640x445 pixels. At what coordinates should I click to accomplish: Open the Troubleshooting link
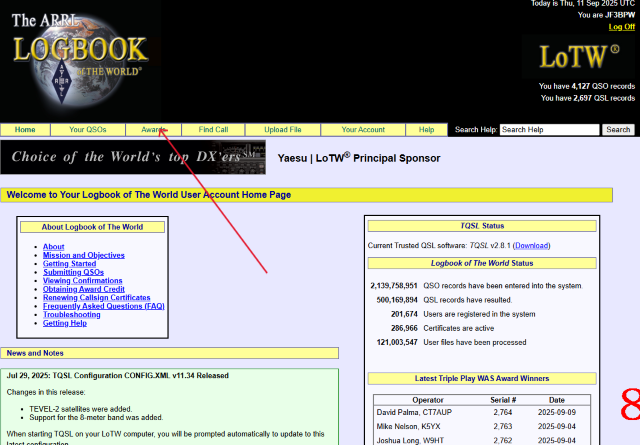[71, 315]
